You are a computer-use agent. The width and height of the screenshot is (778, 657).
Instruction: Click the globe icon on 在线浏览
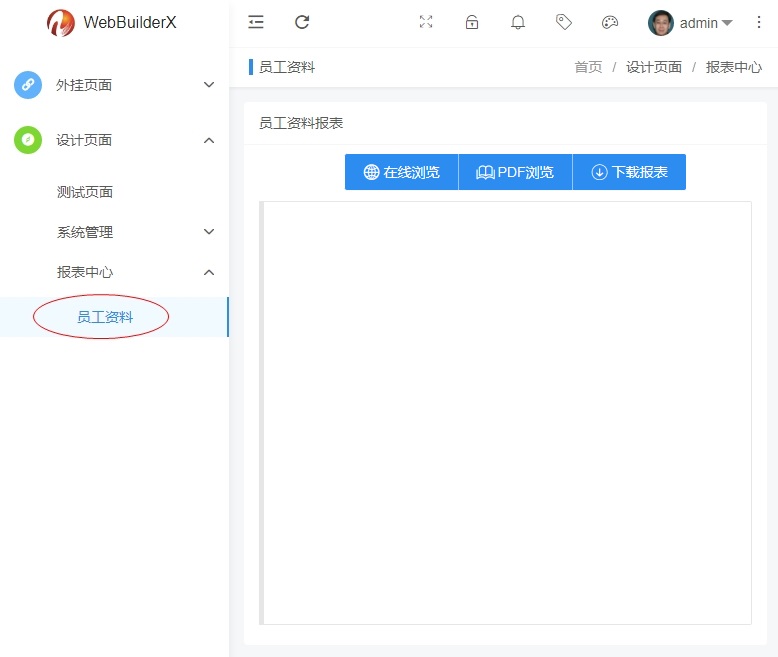click(x=371, y=172)
